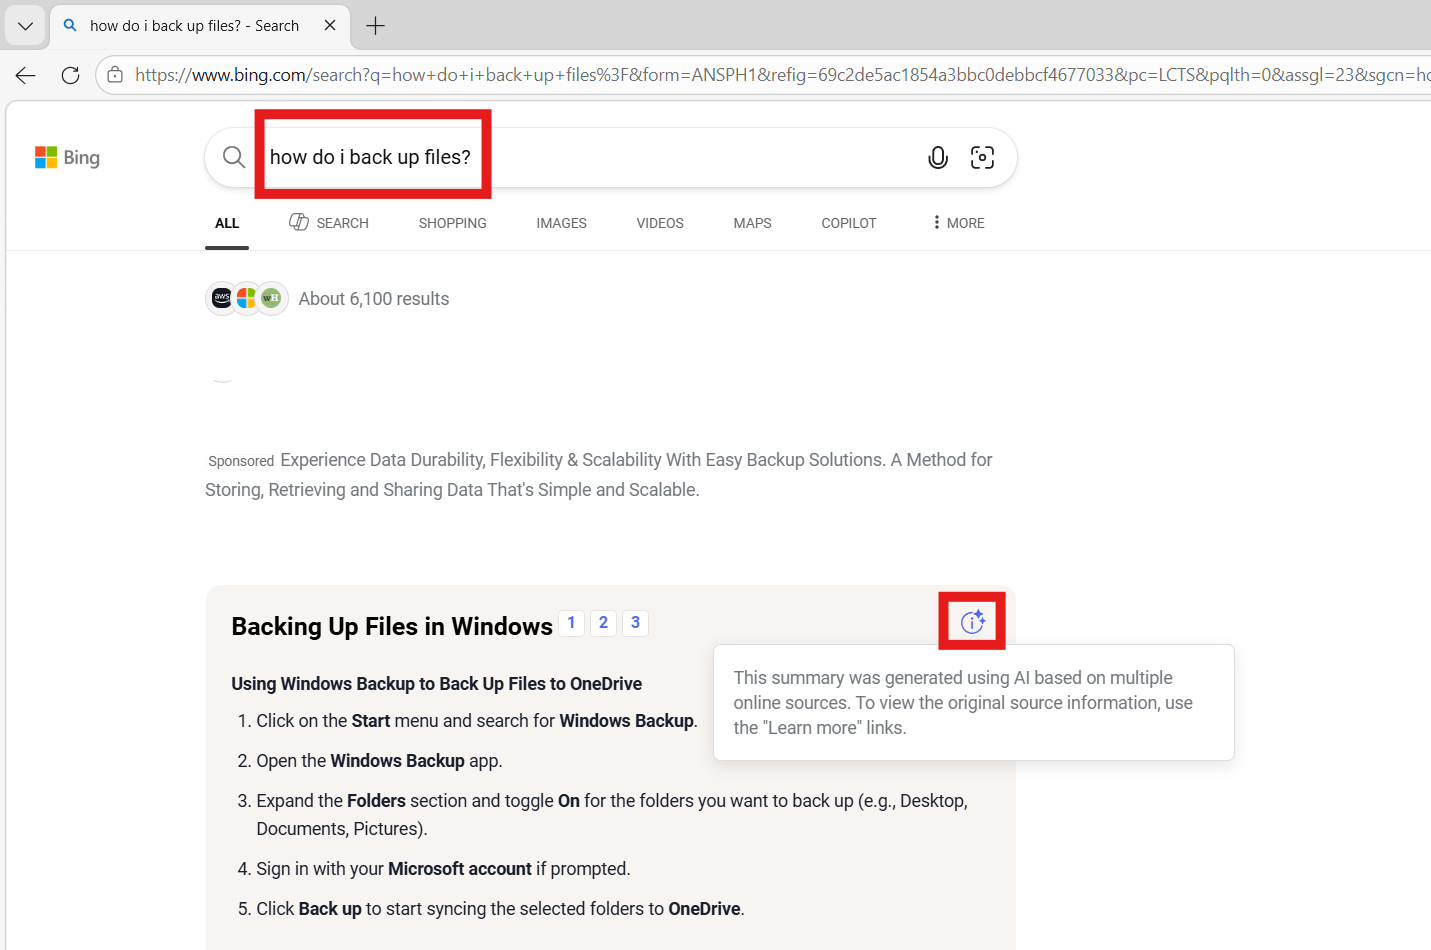1431x950 pixels.
Task: Switch to the IMAGES tab
Action: tap(561, 222)
